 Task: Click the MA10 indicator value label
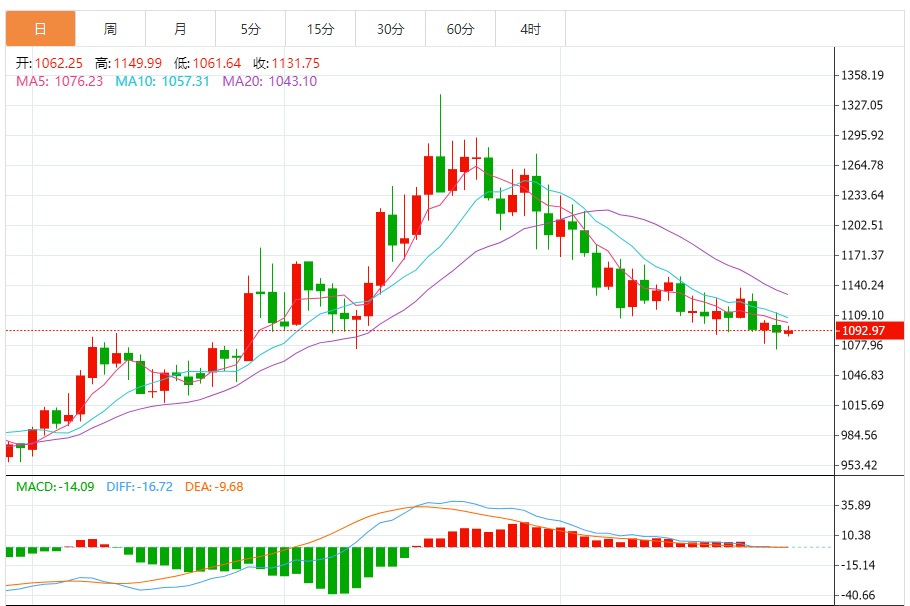pos(162,81)
